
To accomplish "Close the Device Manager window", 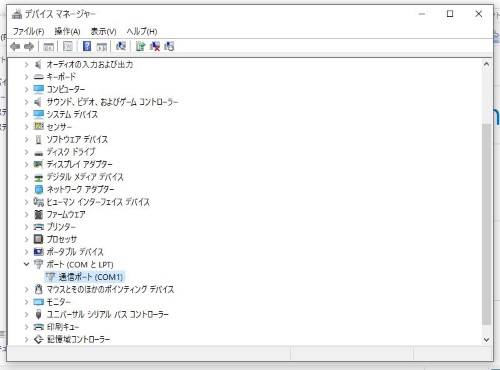I will (x=479, y=14).
